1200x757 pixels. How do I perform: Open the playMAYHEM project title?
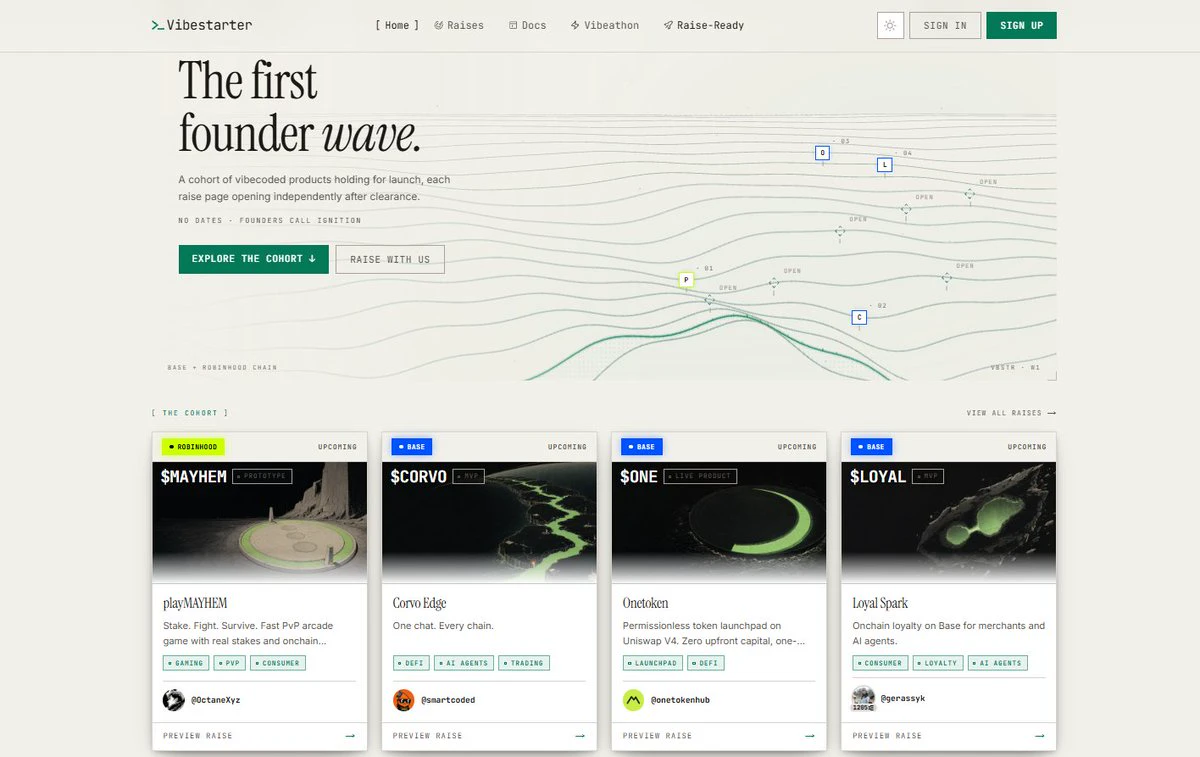[195, 604]
